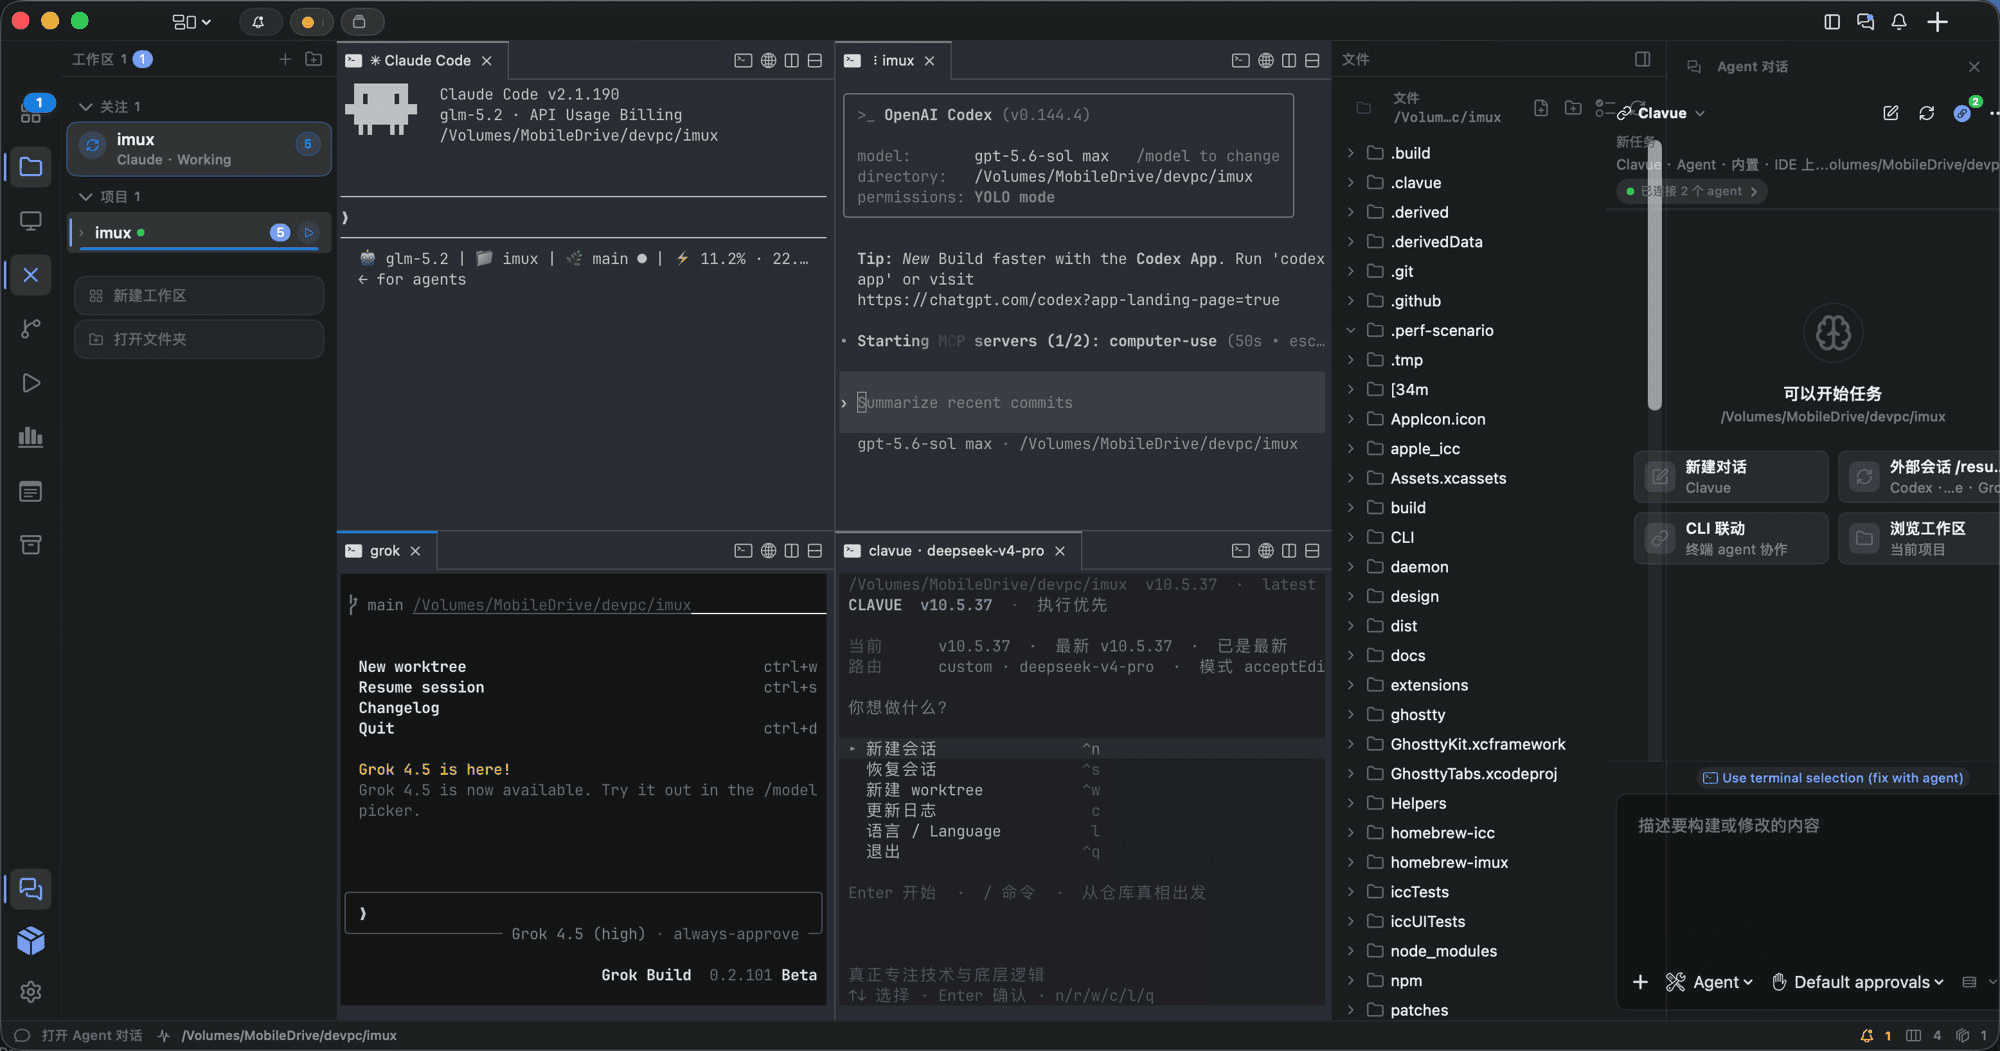Click the blue cube icon in left rail
Viewport: 2000px width, 1051px height.
point(31,941)
